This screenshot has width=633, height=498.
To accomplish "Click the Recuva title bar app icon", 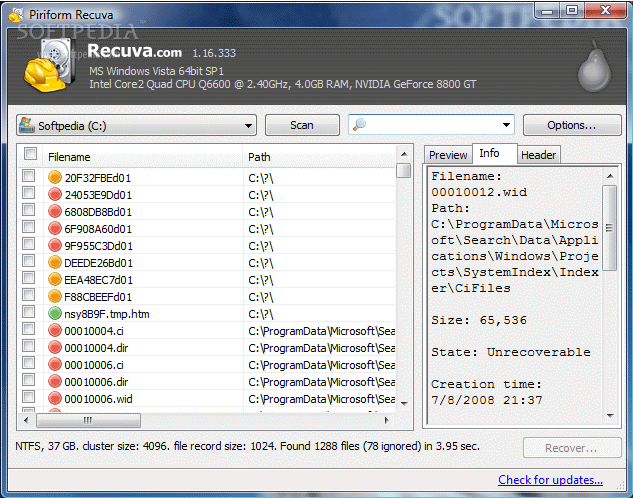I will pyautogui.click(x=16, y=15).
